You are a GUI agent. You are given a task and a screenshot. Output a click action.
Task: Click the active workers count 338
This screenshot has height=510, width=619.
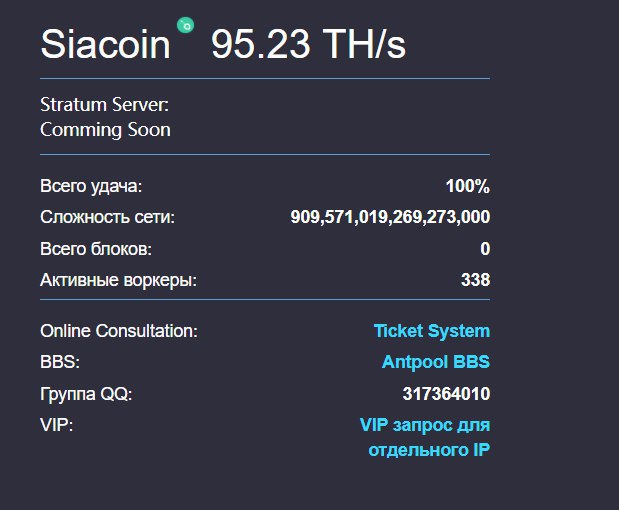(475, 280)
